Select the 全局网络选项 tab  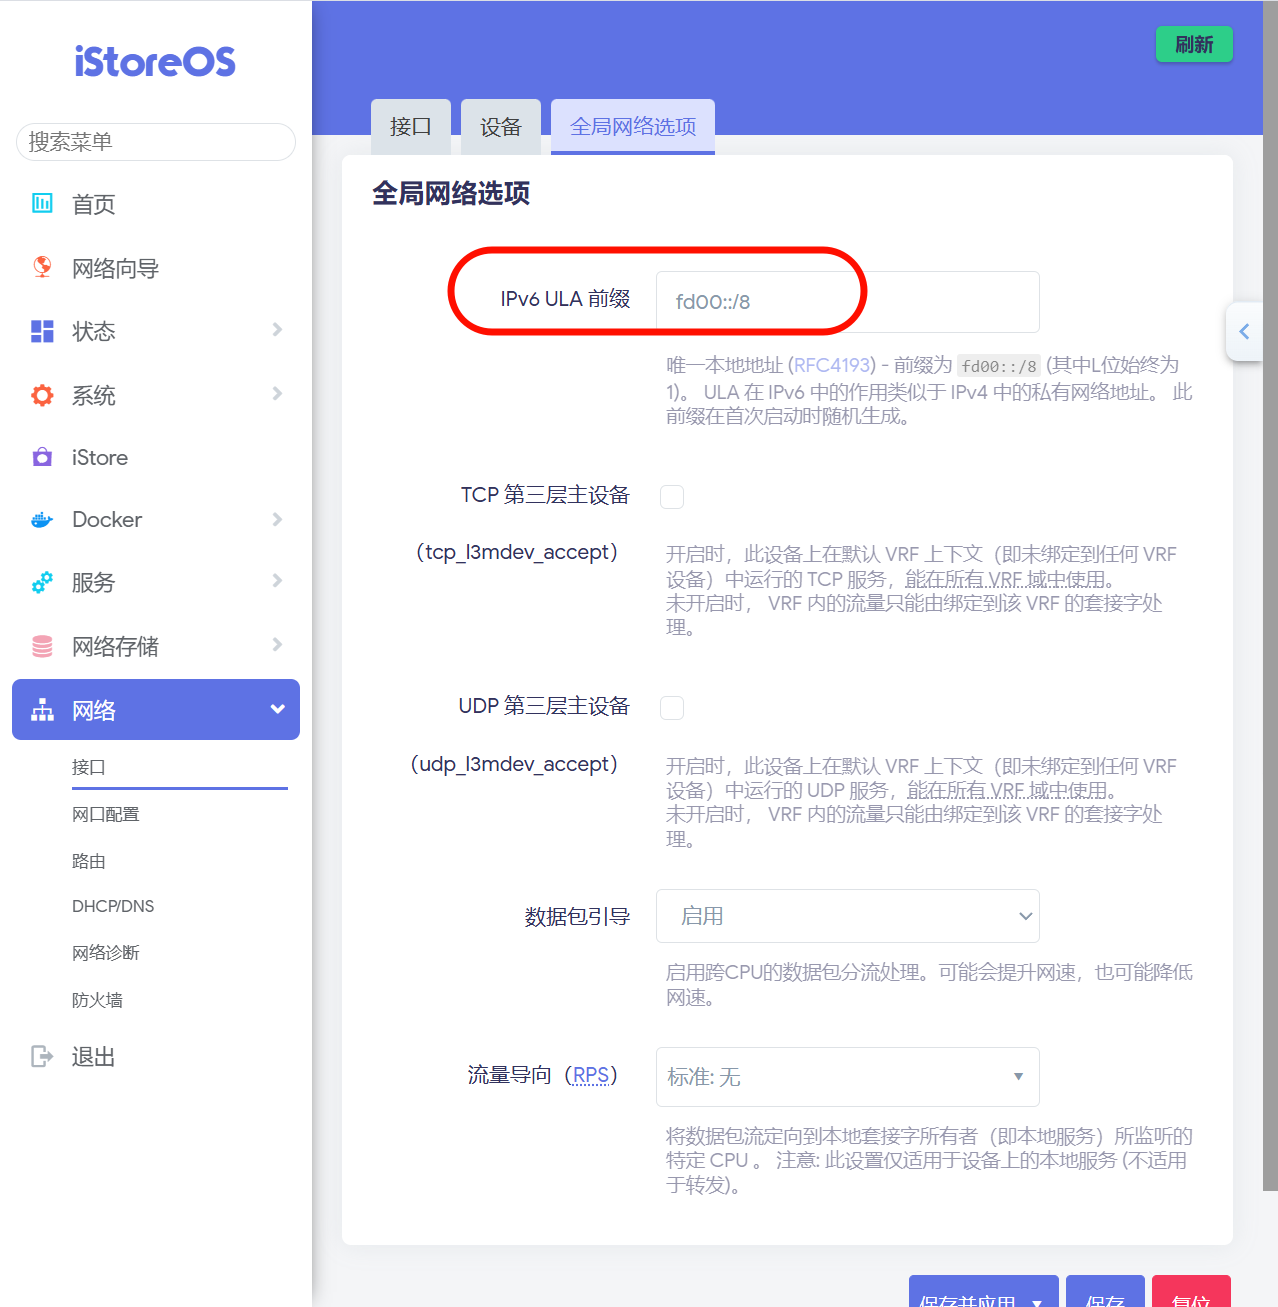tap(633, 126)
